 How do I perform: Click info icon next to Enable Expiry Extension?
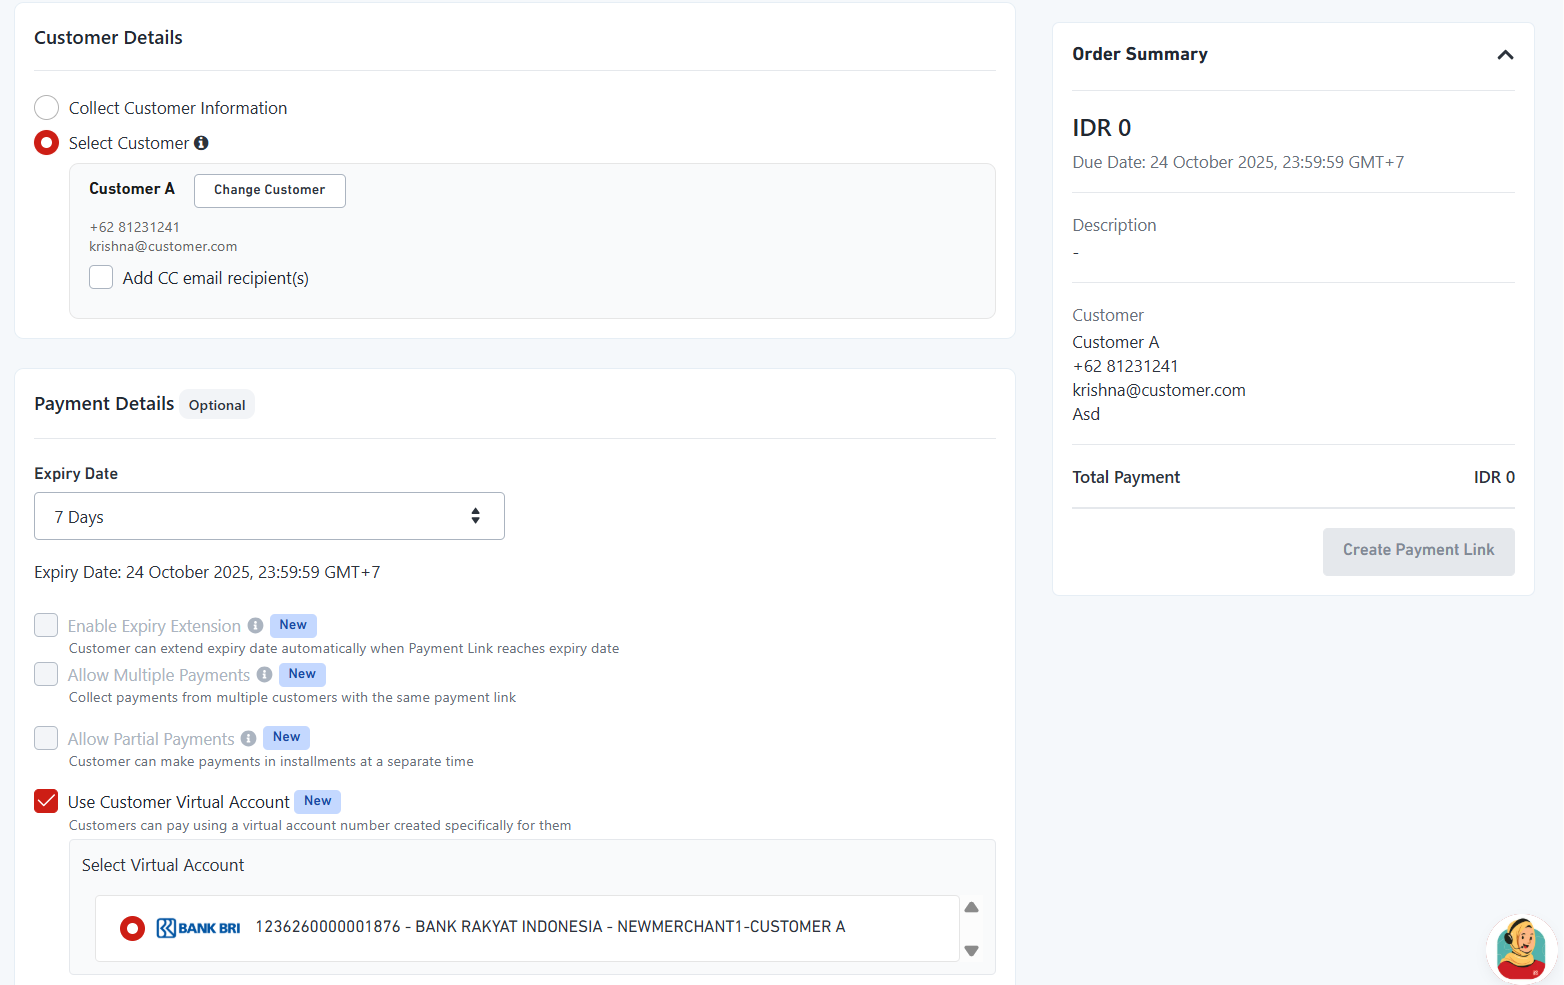(x=255, y=626)
